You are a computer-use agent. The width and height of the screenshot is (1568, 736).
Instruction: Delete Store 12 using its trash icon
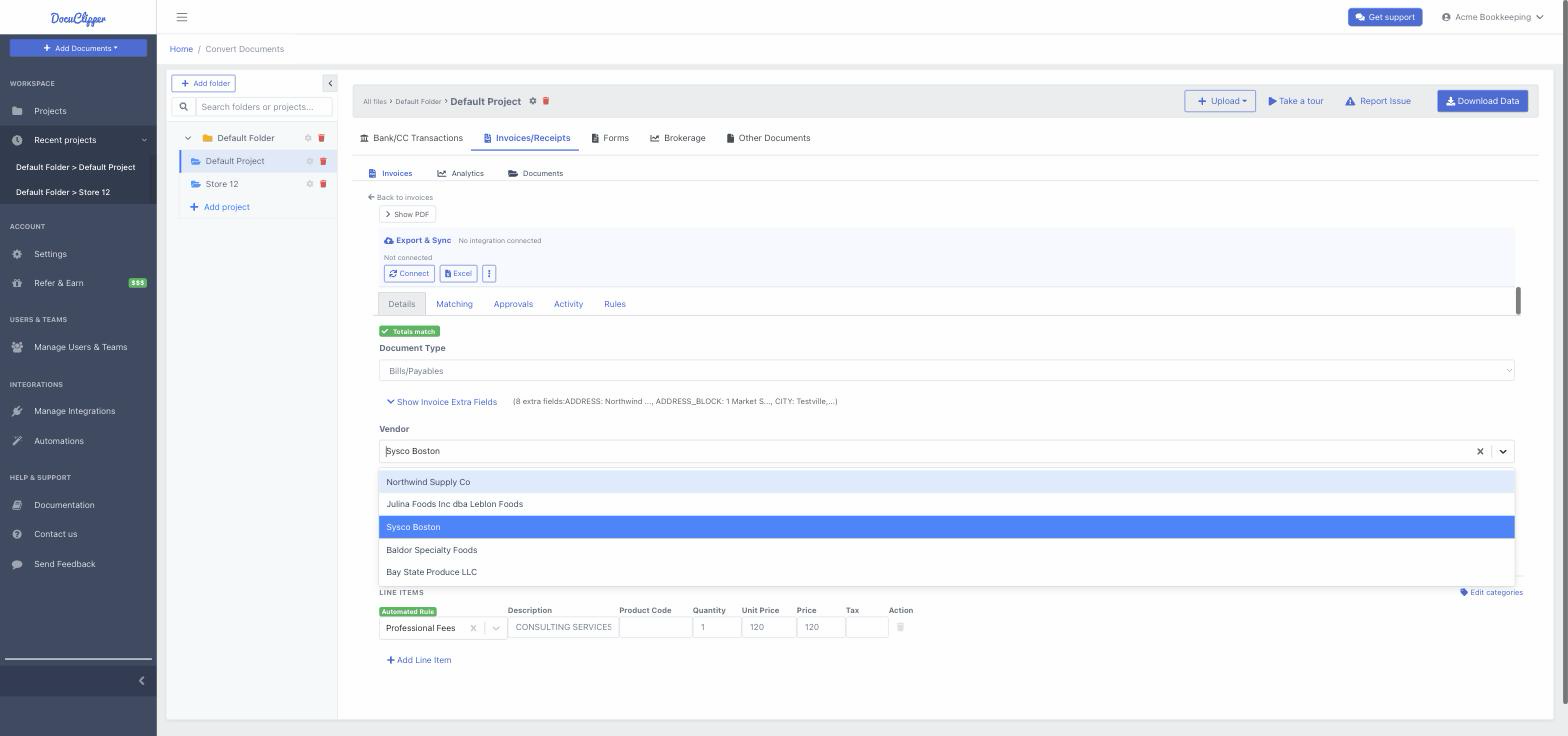pos(323,184)
